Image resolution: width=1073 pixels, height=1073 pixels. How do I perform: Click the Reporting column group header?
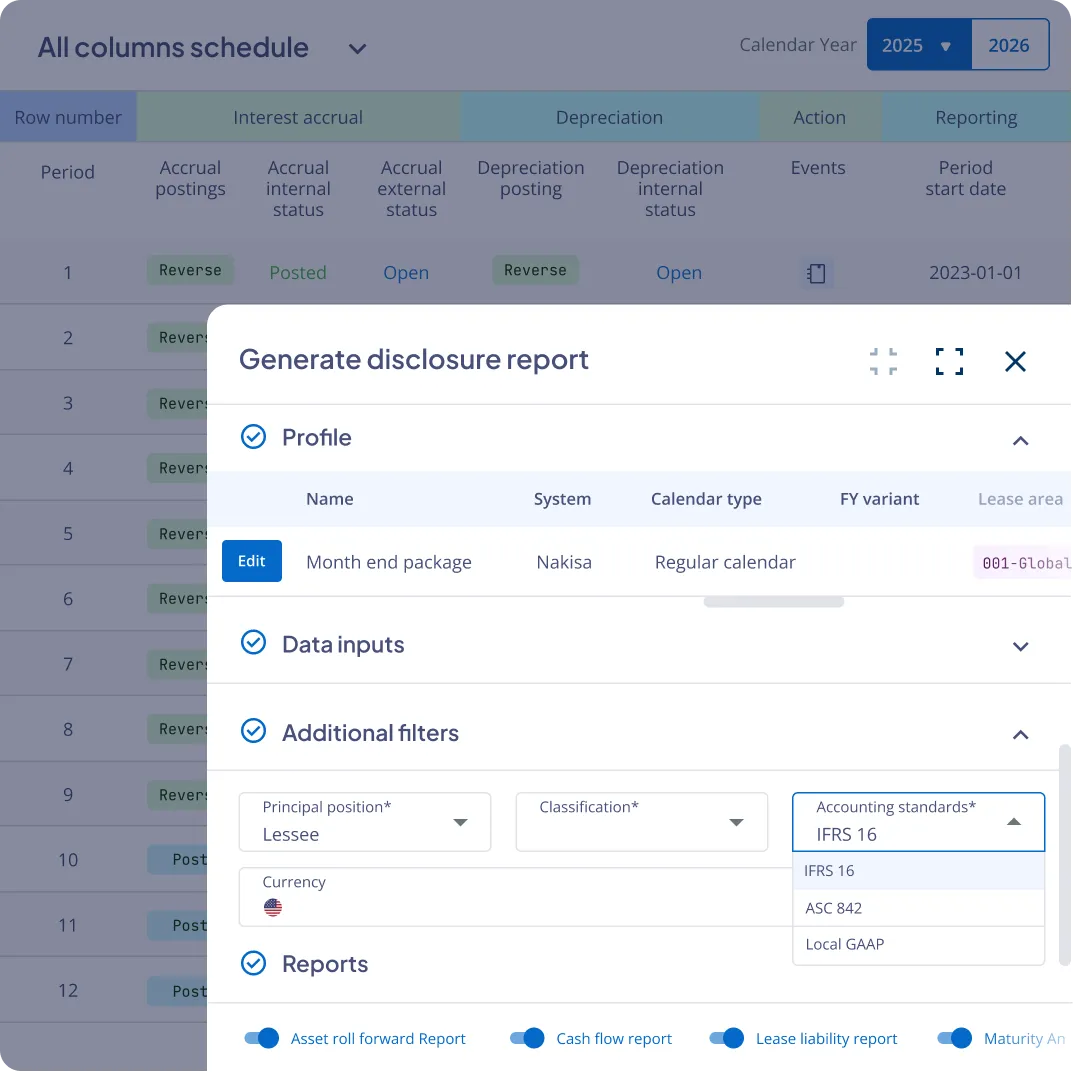(976, 117)
